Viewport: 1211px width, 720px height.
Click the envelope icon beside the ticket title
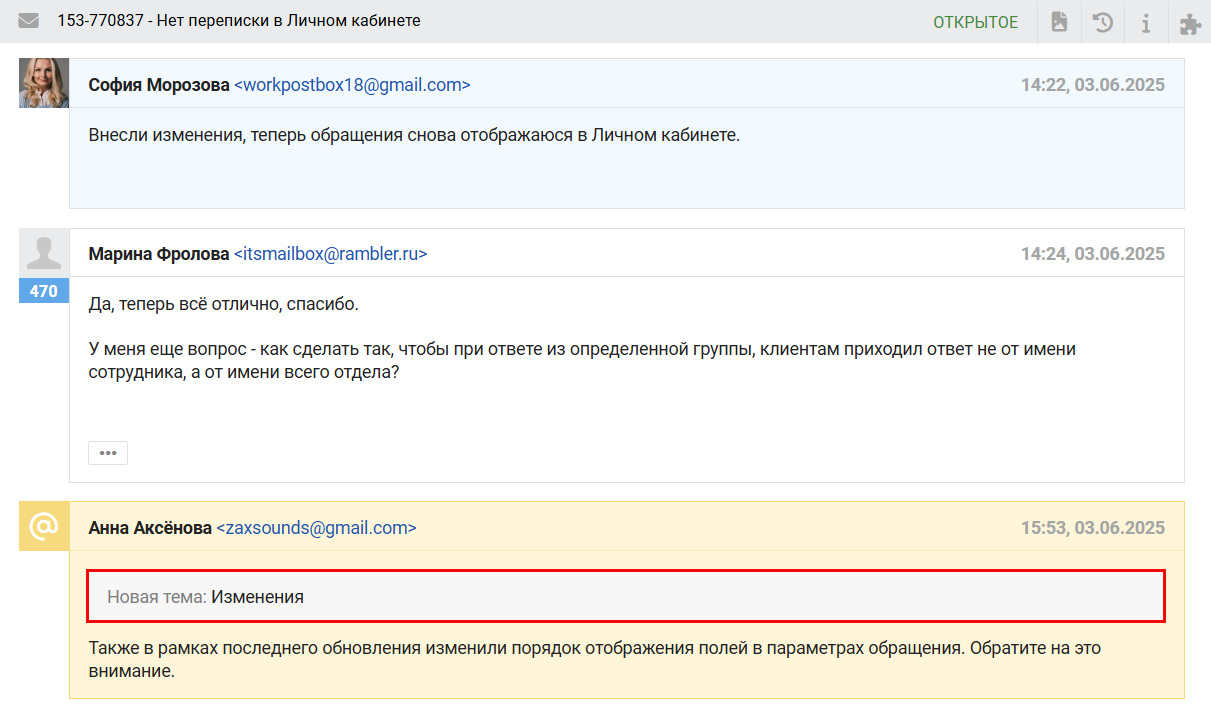pos(28,21)
